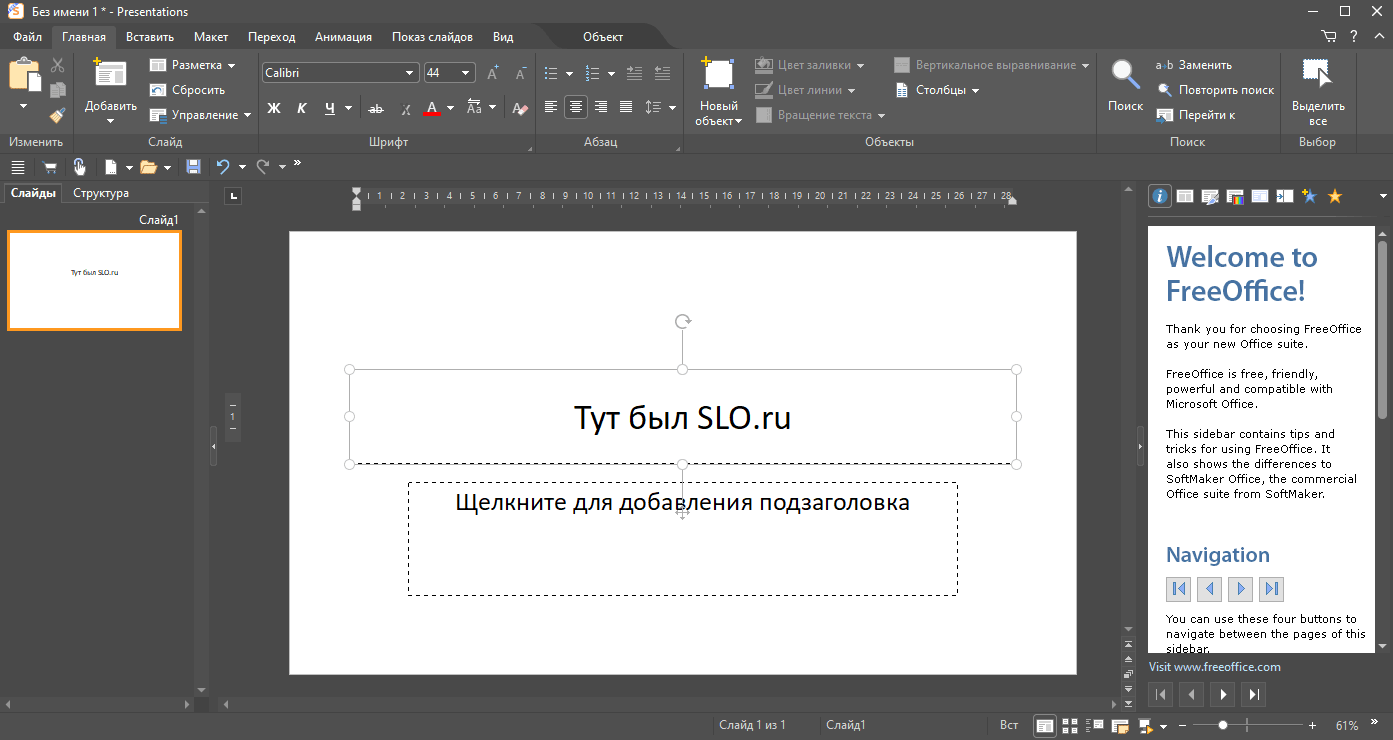Decrease font size with A- icon
This screenshot has height=740, width=1393.
coord(520,73)
